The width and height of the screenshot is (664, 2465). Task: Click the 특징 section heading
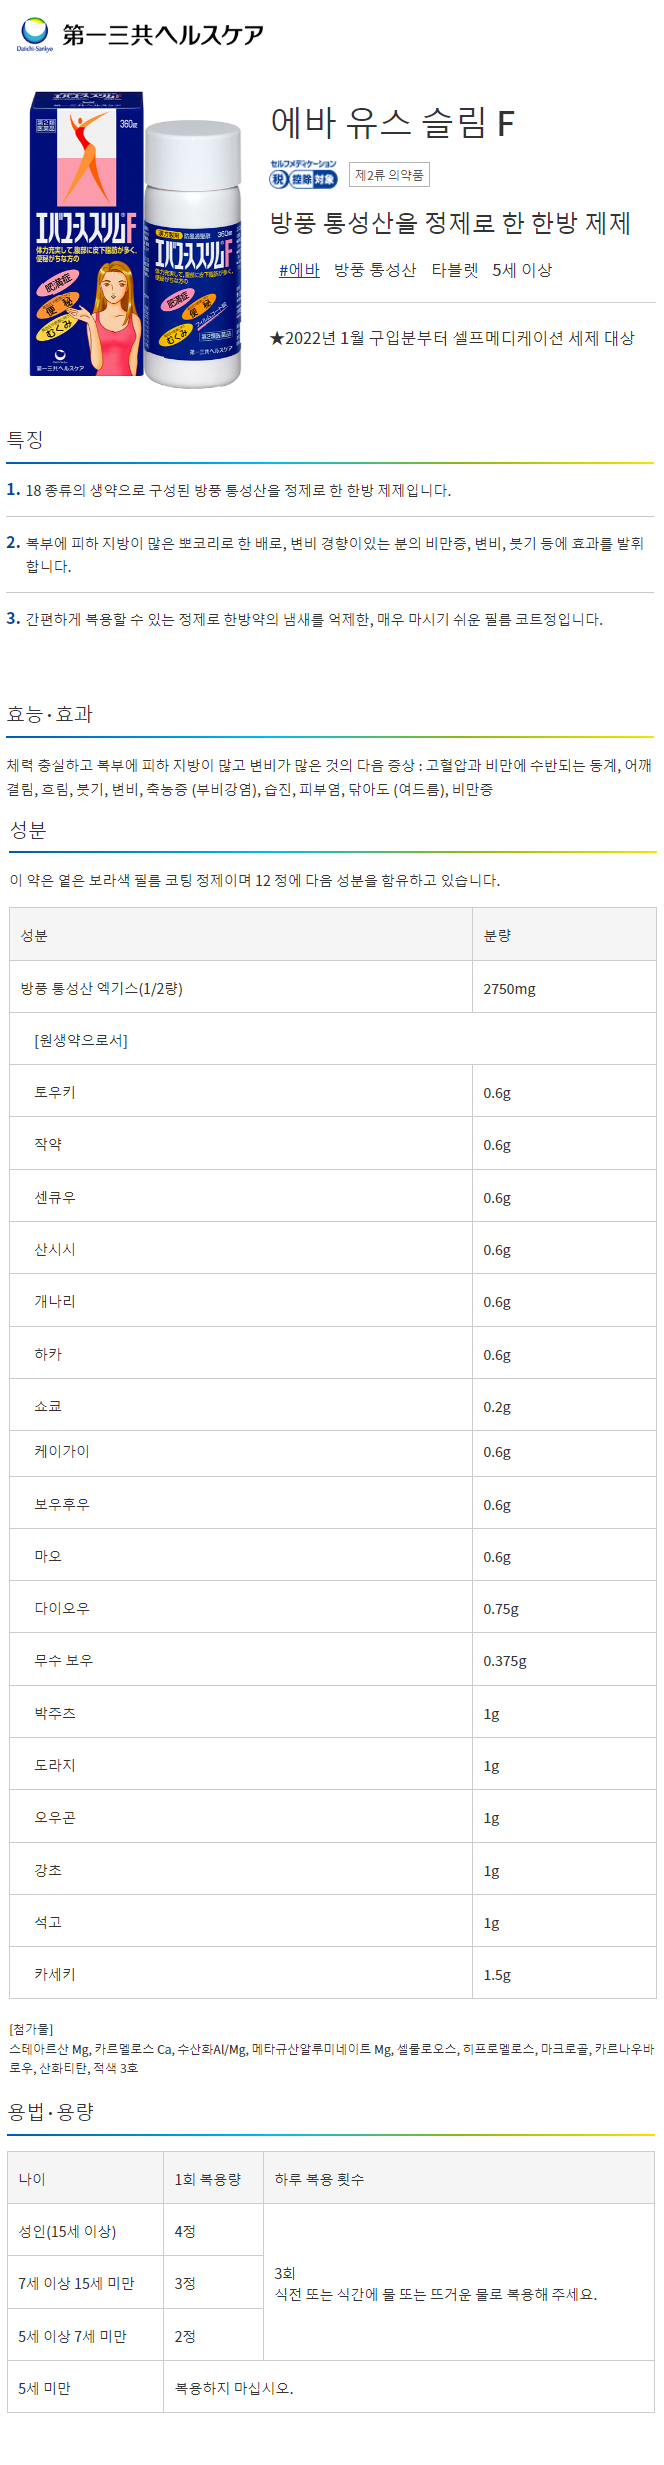[25, 440]
